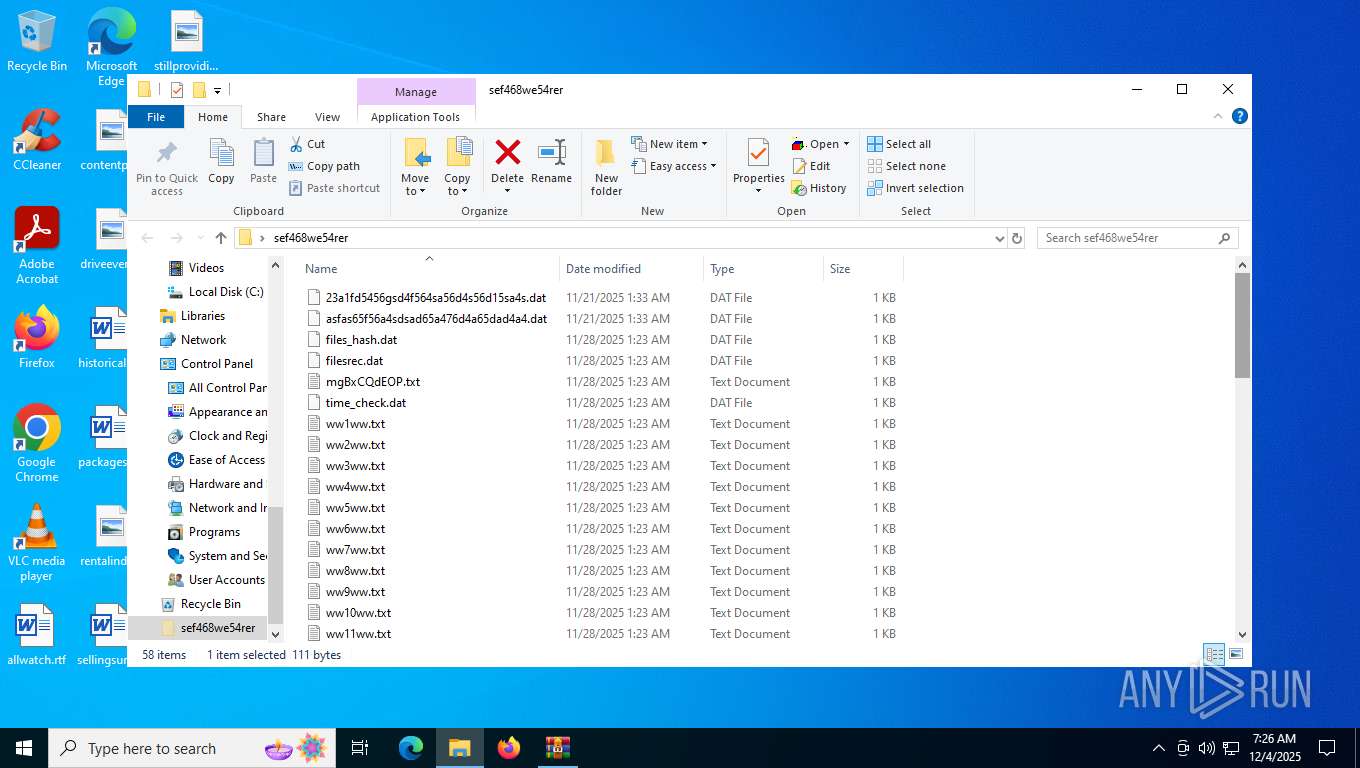1360x768 pixels.
Task: Open Firefox from taskbar
Action: [x=509, y=747]
